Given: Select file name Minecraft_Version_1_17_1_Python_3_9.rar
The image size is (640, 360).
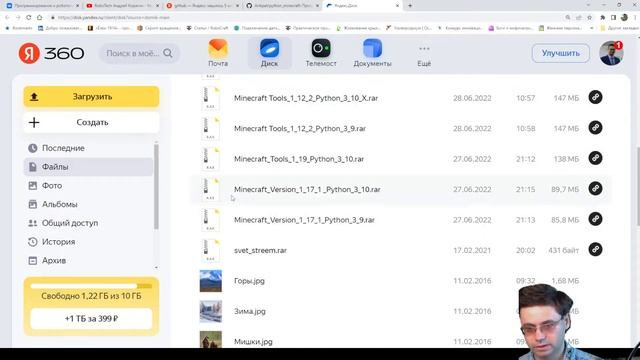Looking at the screenshot, I should click(x=304, y=220).
